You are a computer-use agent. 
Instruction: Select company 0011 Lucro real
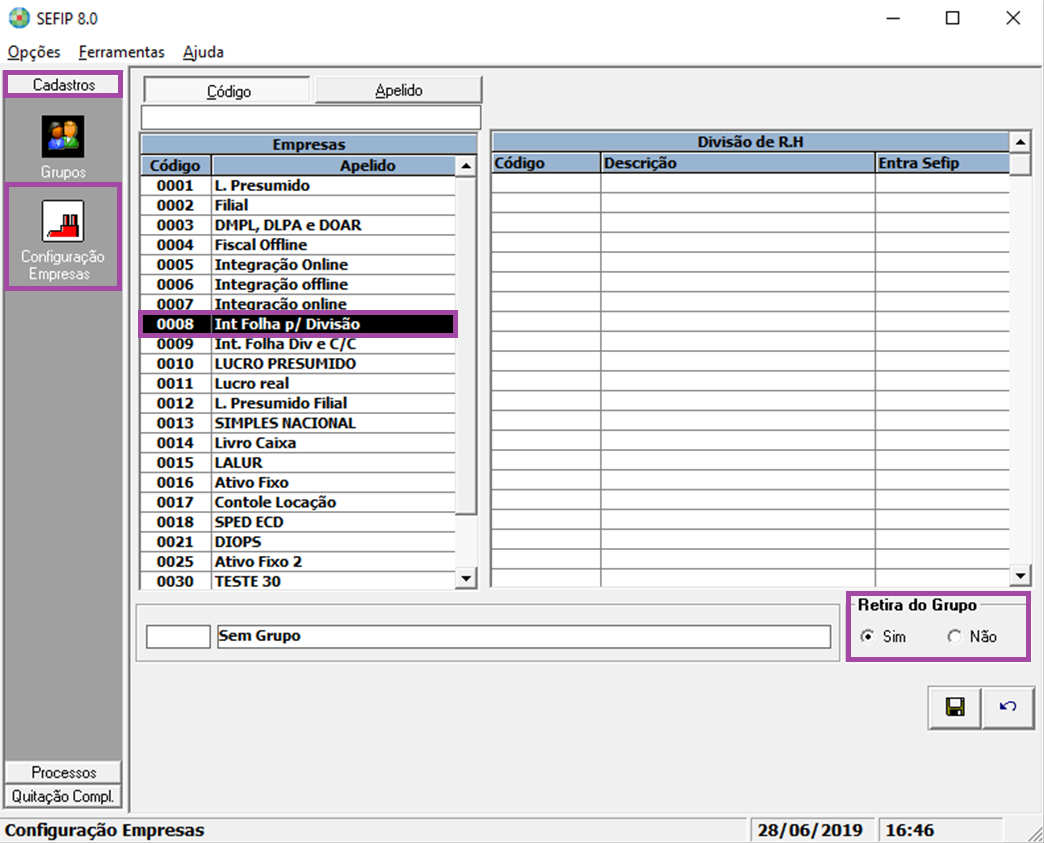point(298,384)
